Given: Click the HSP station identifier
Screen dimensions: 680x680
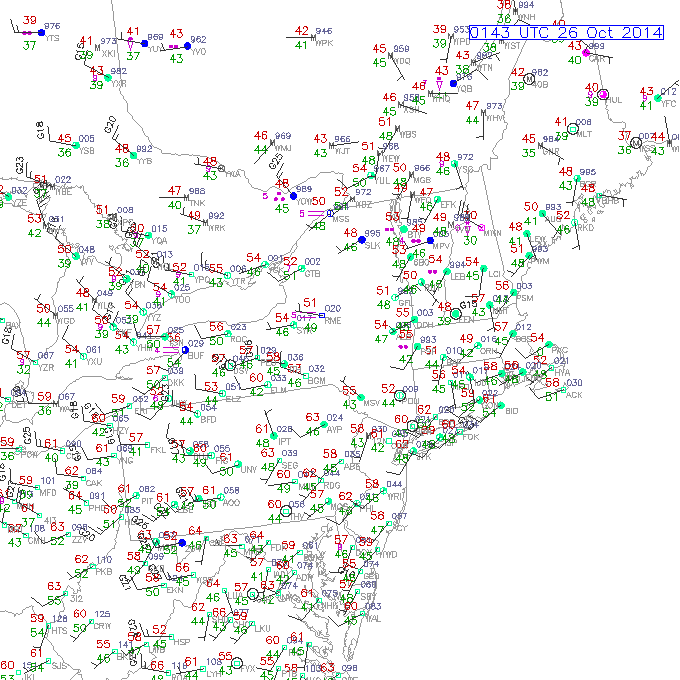Looking at the screenshot, I should click(x=182, y=642).
